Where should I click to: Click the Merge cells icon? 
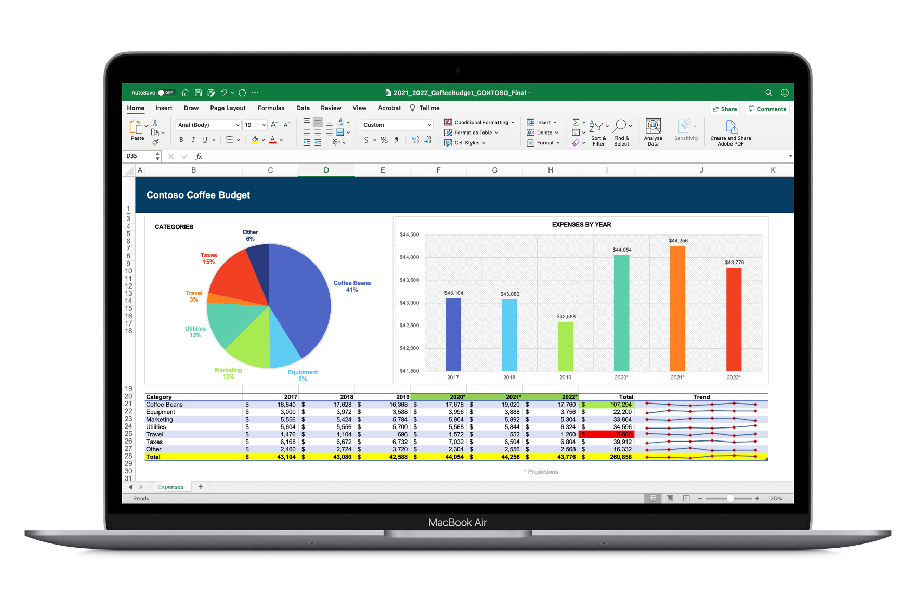341,133
